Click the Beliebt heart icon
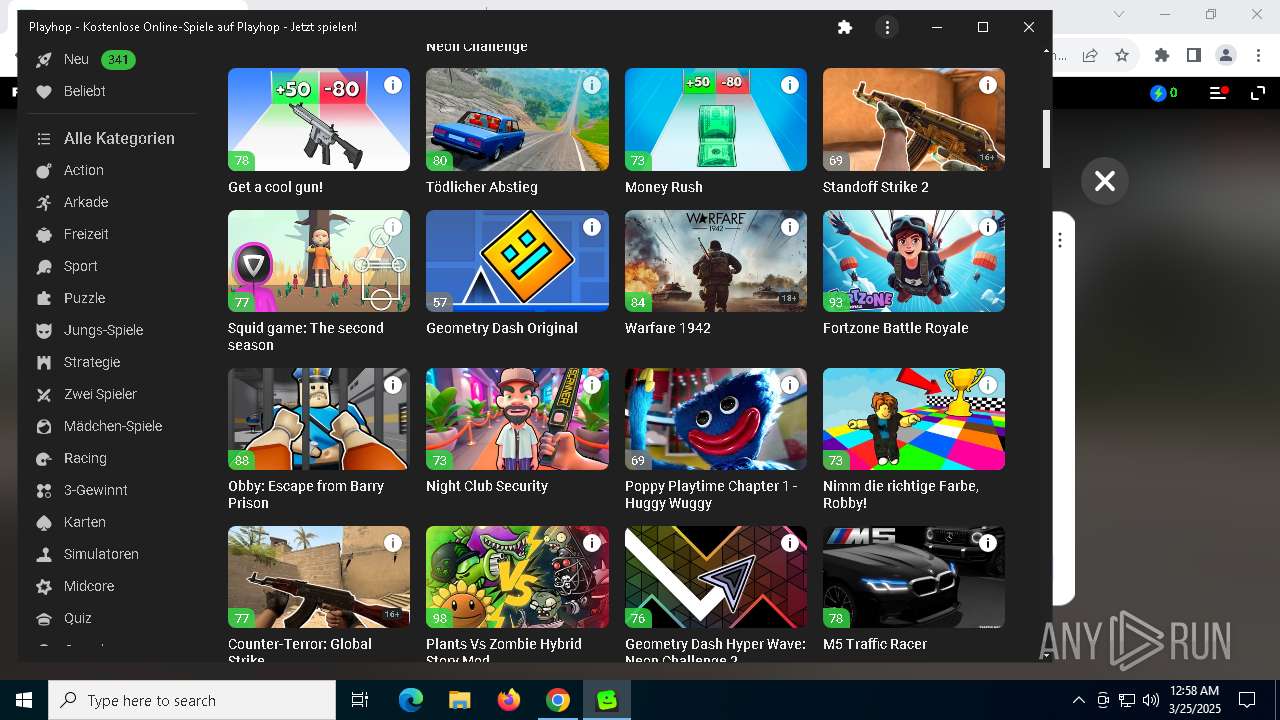 44,92
